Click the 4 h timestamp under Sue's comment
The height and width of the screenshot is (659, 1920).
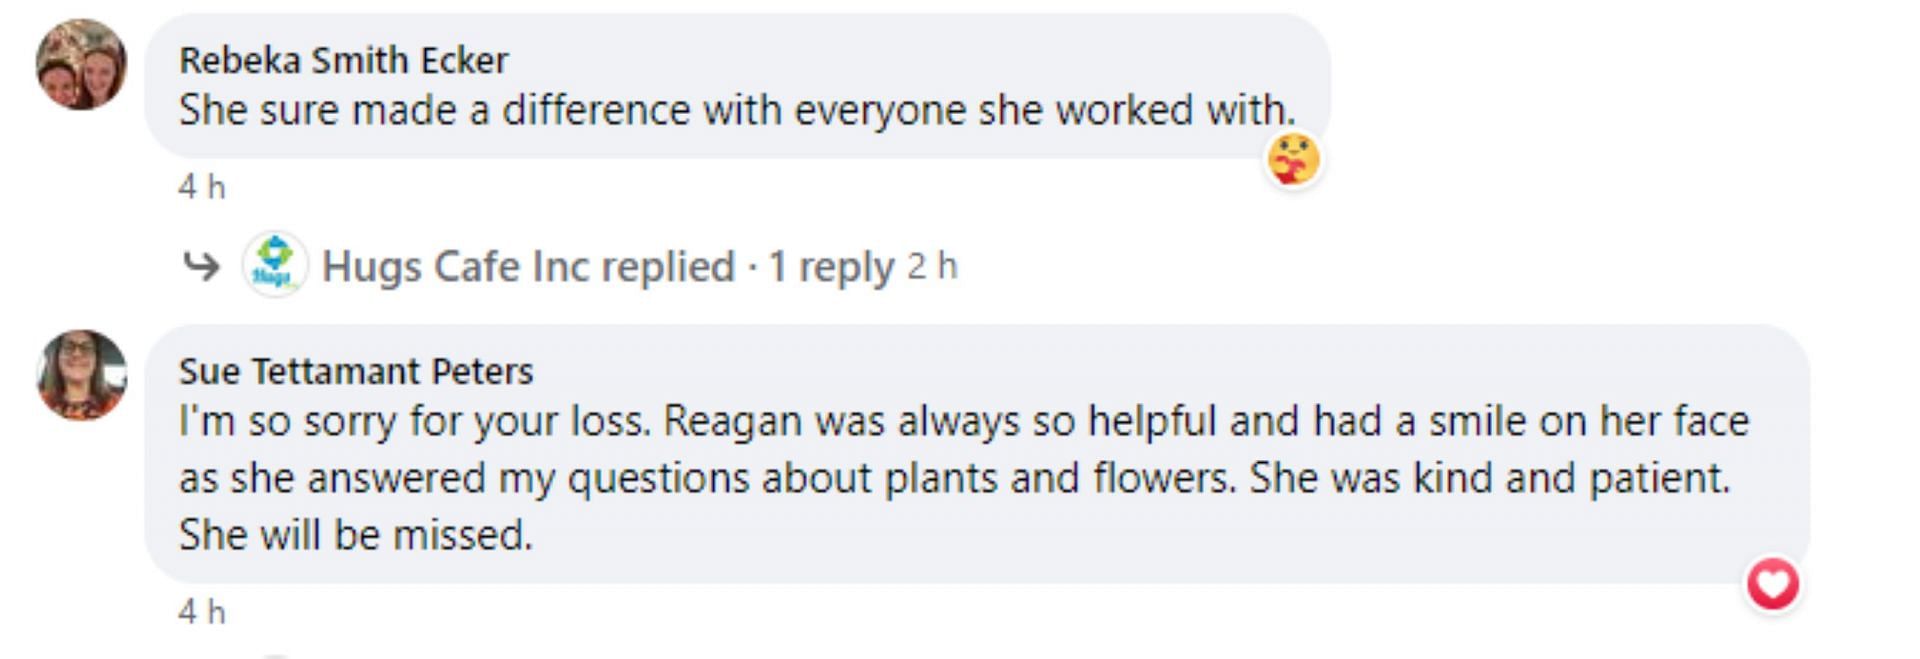(x=202, y=612)
